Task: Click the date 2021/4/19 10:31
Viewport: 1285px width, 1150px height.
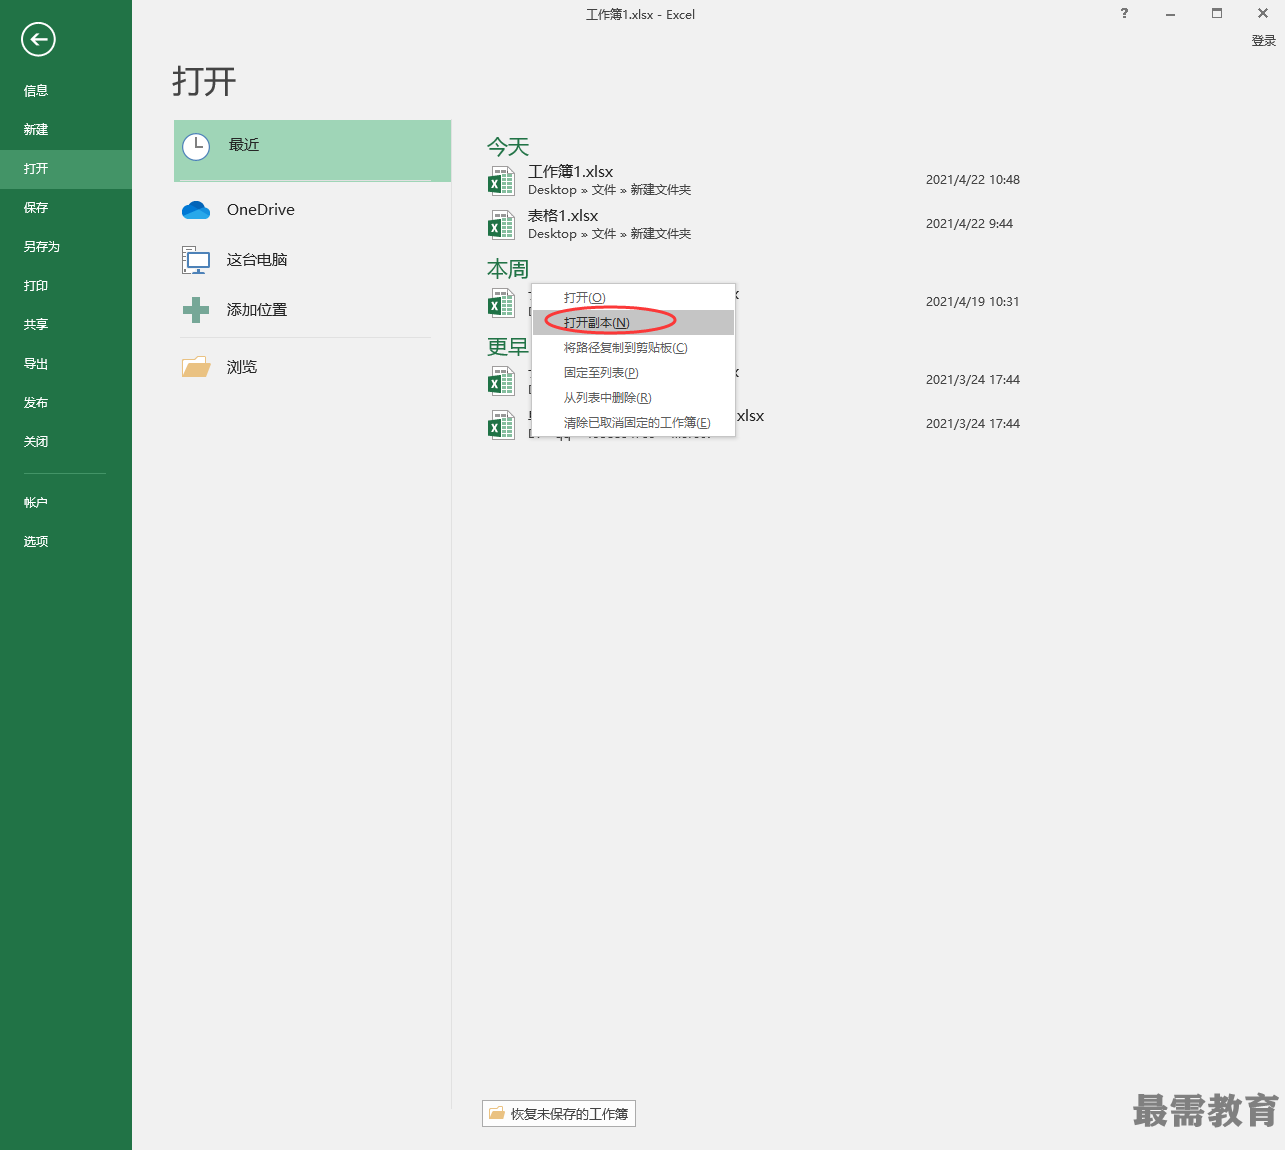Action: pyautogui.click(x=973, y=302)
